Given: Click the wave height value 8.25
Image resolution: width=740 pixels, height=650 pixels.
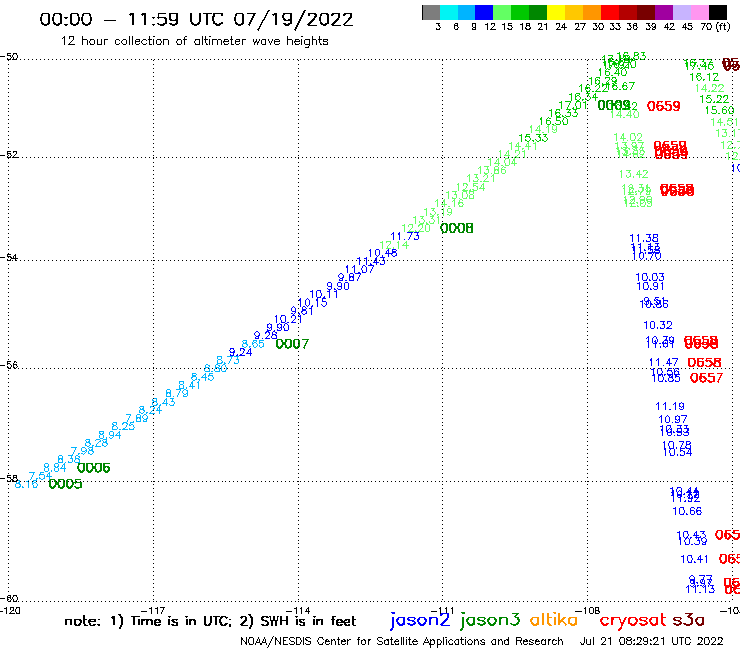Looking at the screenshot, I should (x=123, y=426).
